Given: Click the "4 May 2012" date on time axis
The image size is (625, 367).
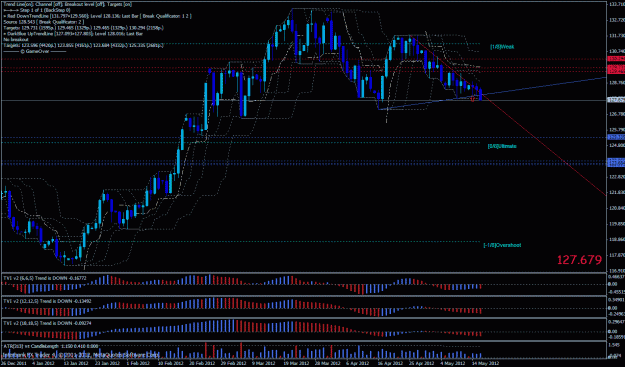Looking at the screenshot, I should [x=453, y=363].
